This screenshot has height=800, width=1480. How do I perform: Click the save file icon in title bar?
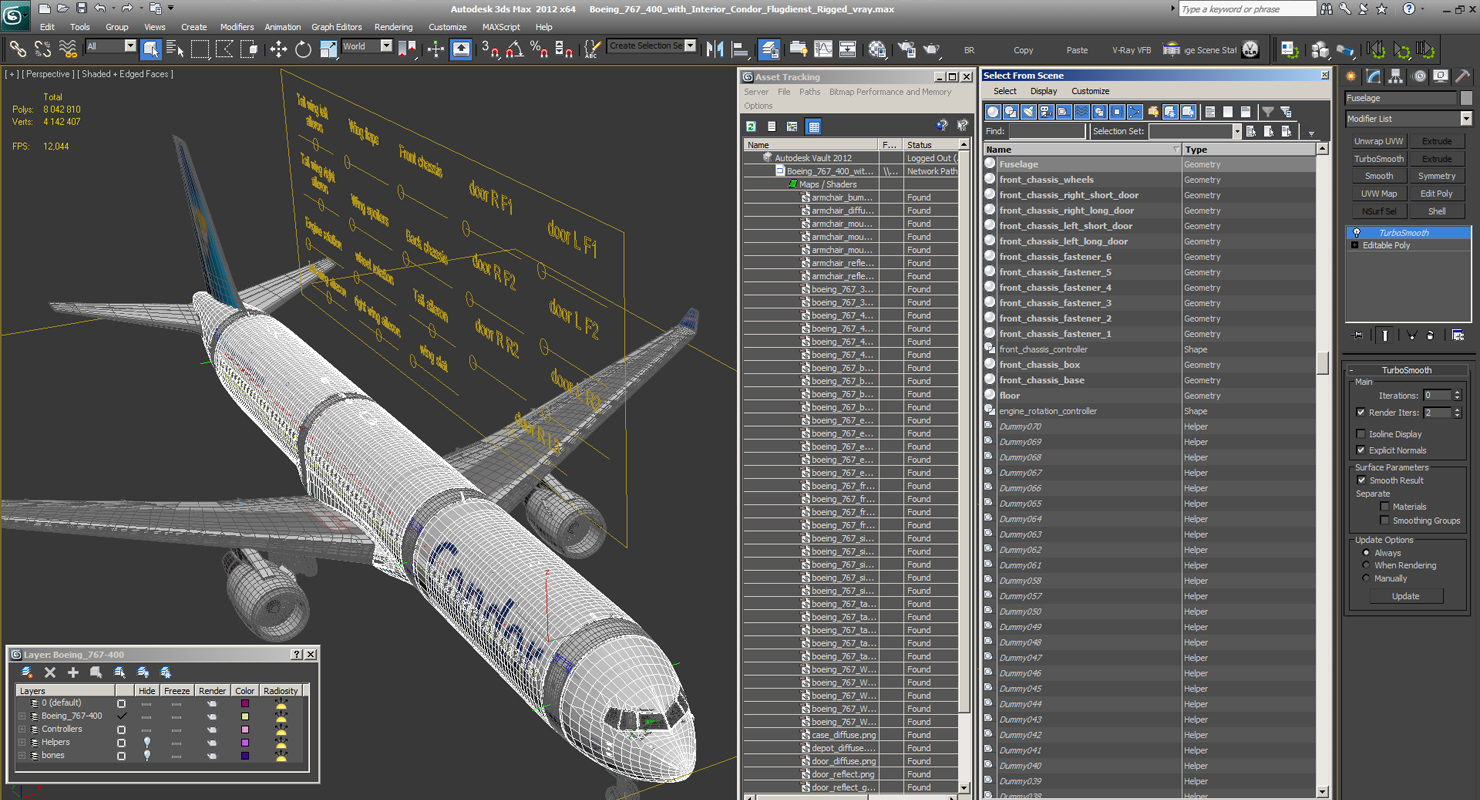coord(81,8)
